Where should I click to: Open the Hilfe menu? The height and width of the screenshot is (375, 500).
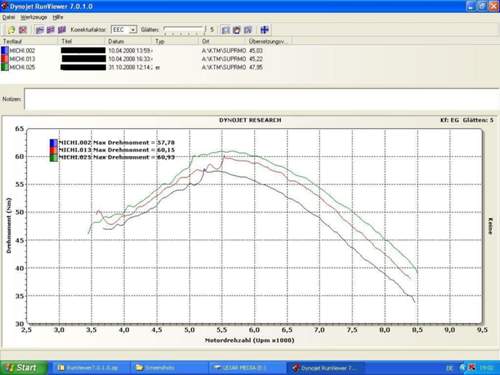point(58,17)
